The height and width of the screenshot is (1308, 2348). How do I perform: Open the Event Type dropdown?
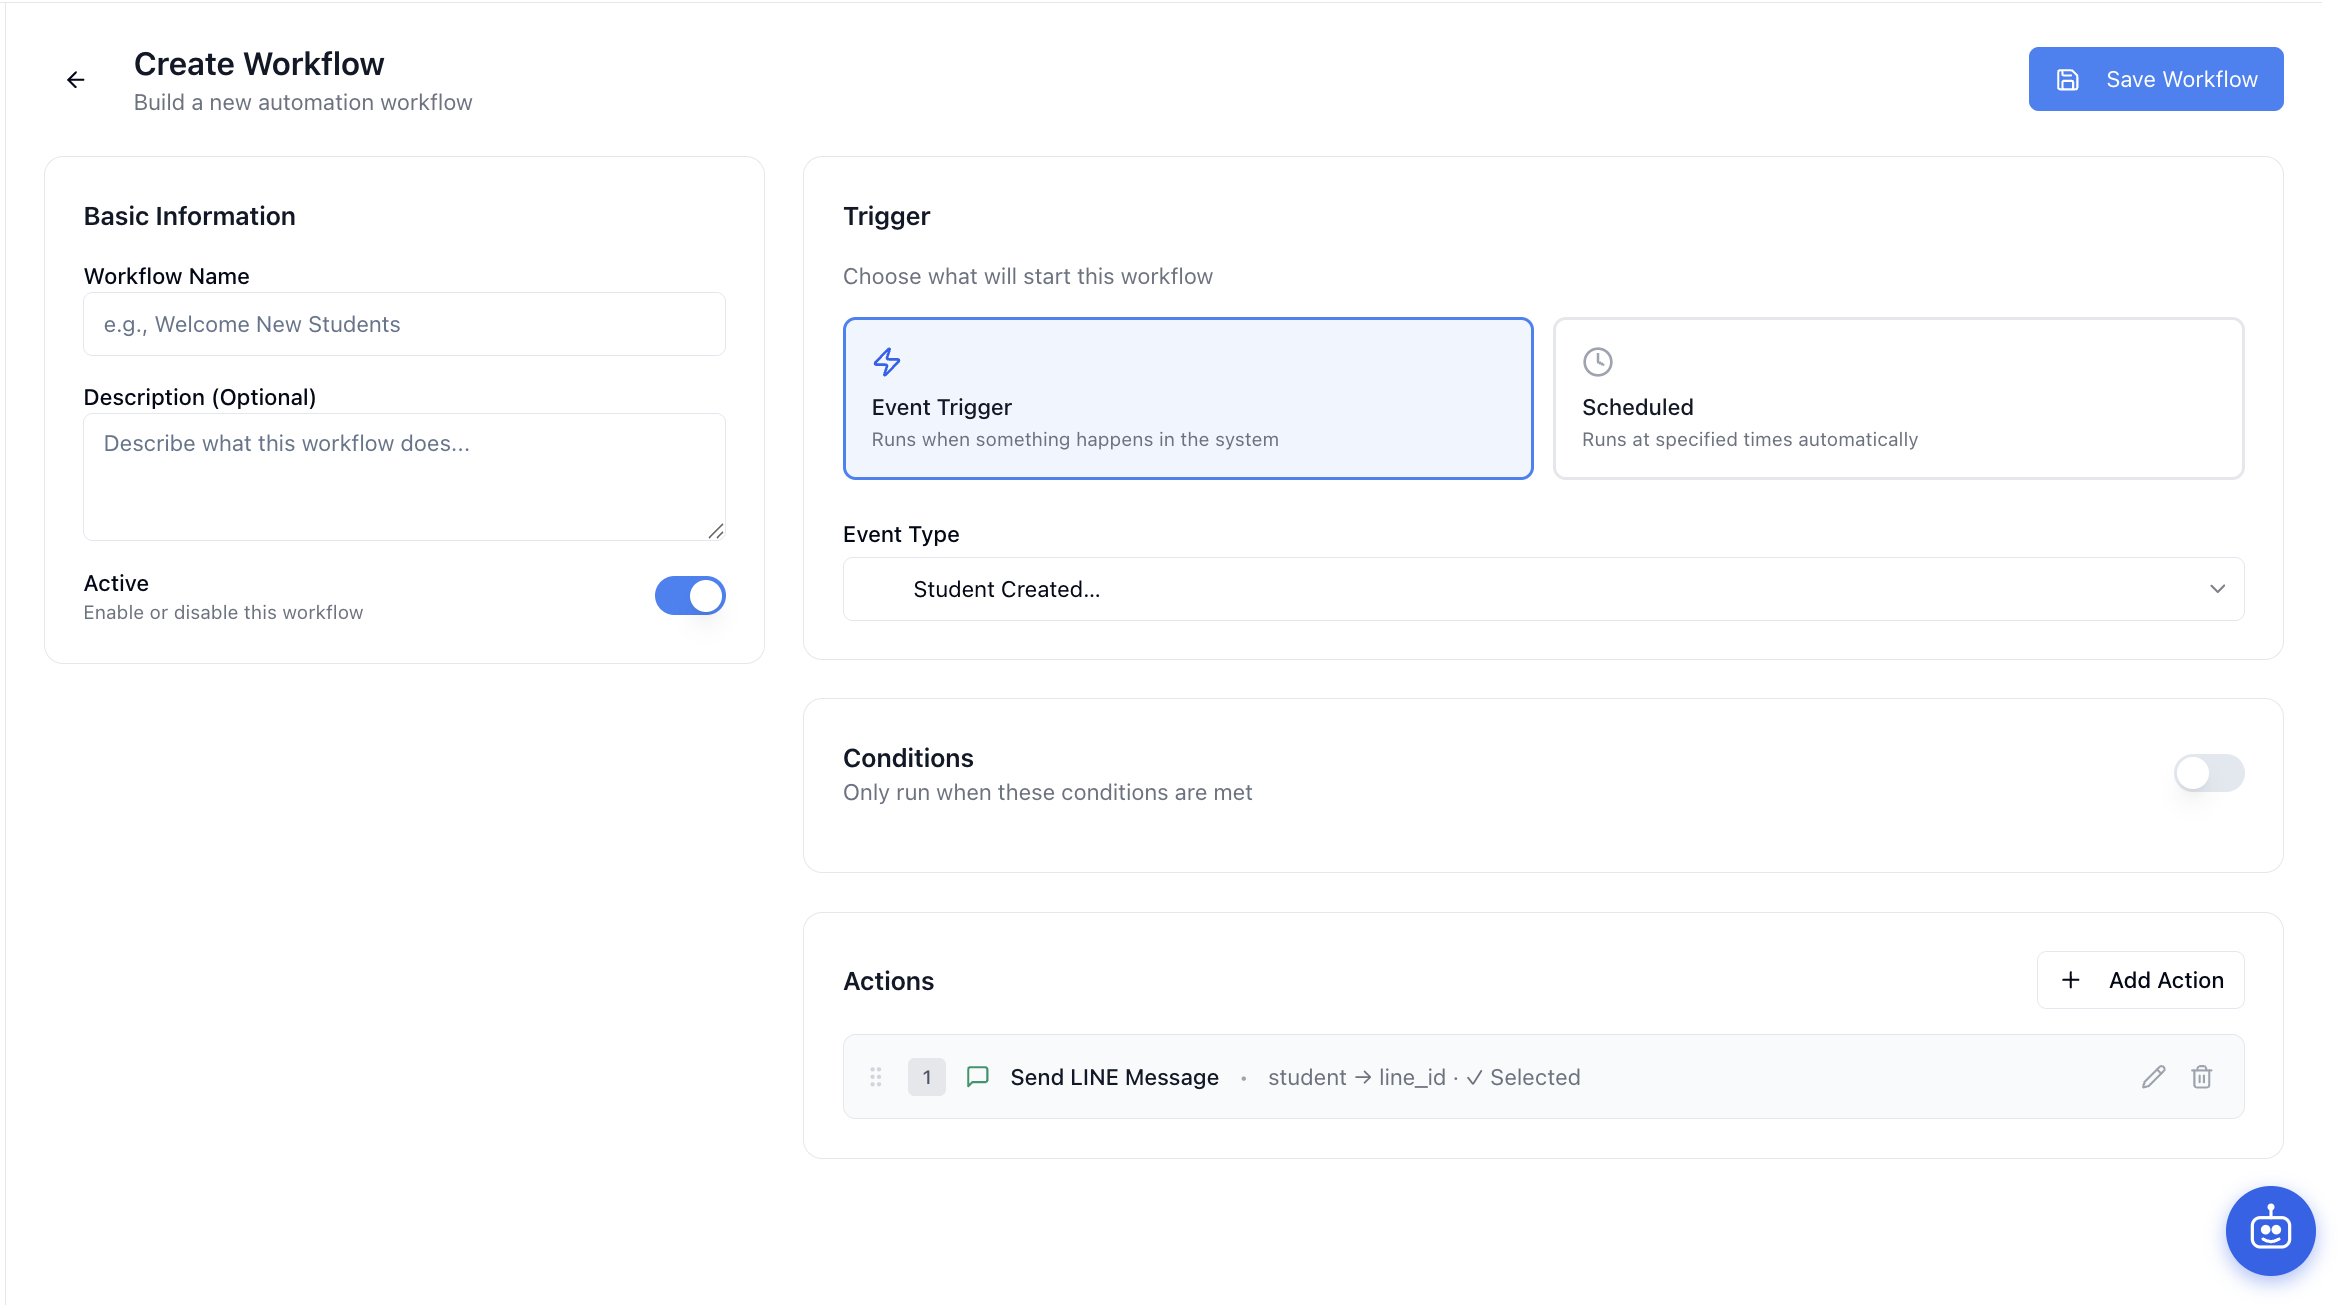(x=1543, y=589)
